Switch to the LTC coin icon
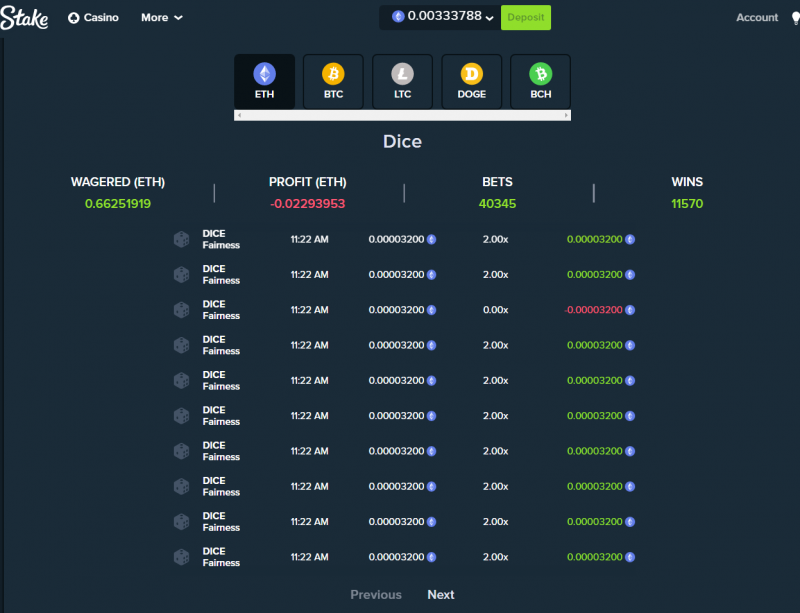800x613 pixels. (403, 74)
